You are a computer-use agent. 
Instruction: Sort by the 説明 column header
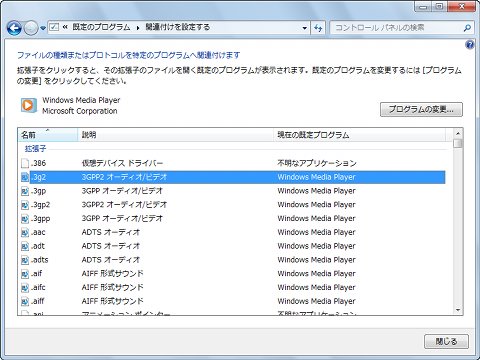click(x=175, y=135)
